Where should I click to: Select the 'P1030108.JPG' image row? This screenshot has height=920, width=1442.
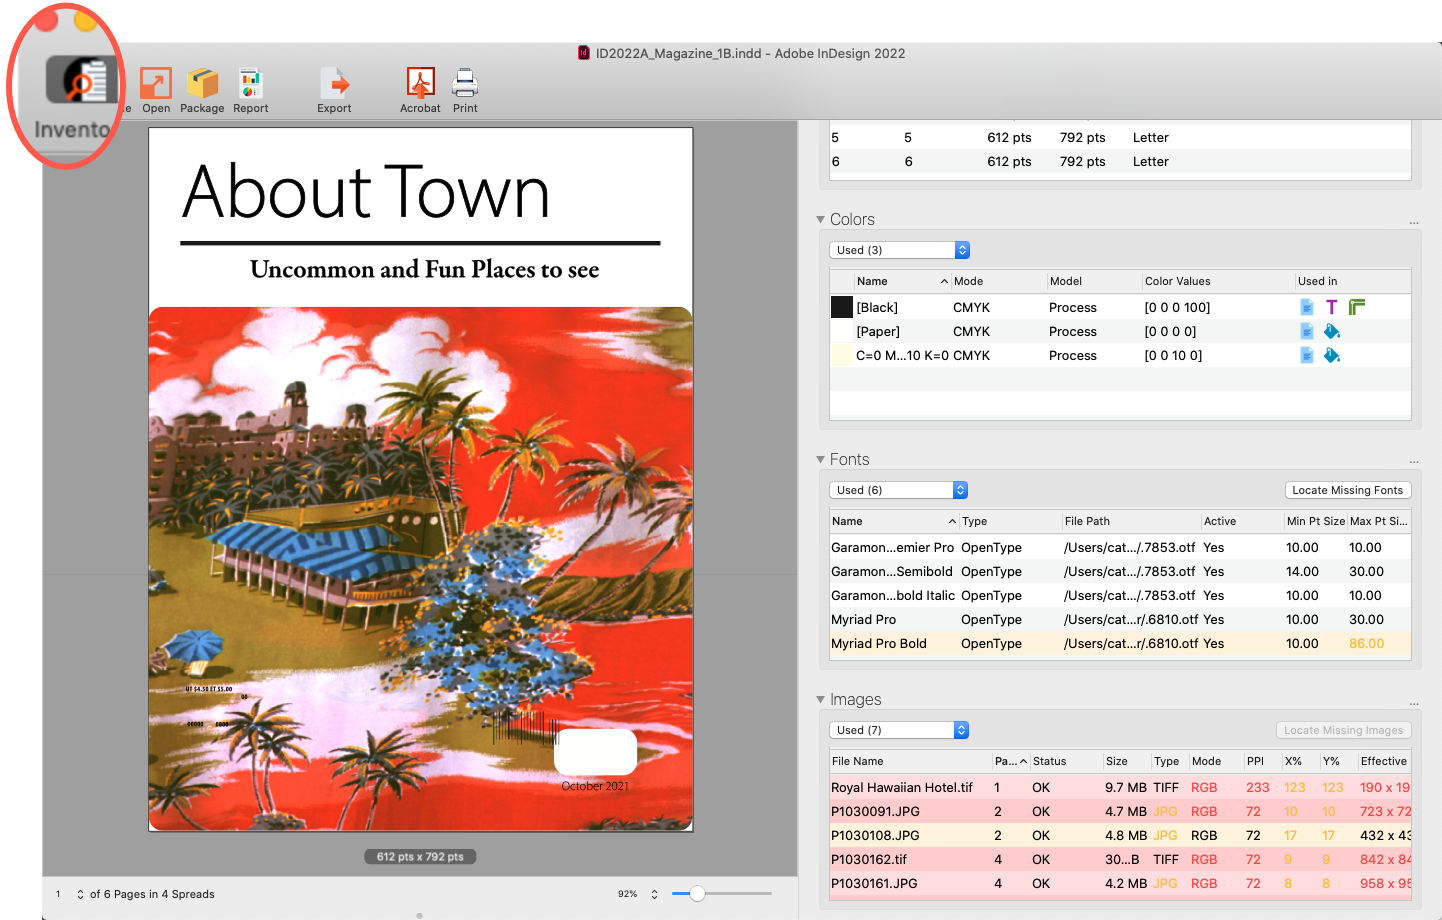1120,835
